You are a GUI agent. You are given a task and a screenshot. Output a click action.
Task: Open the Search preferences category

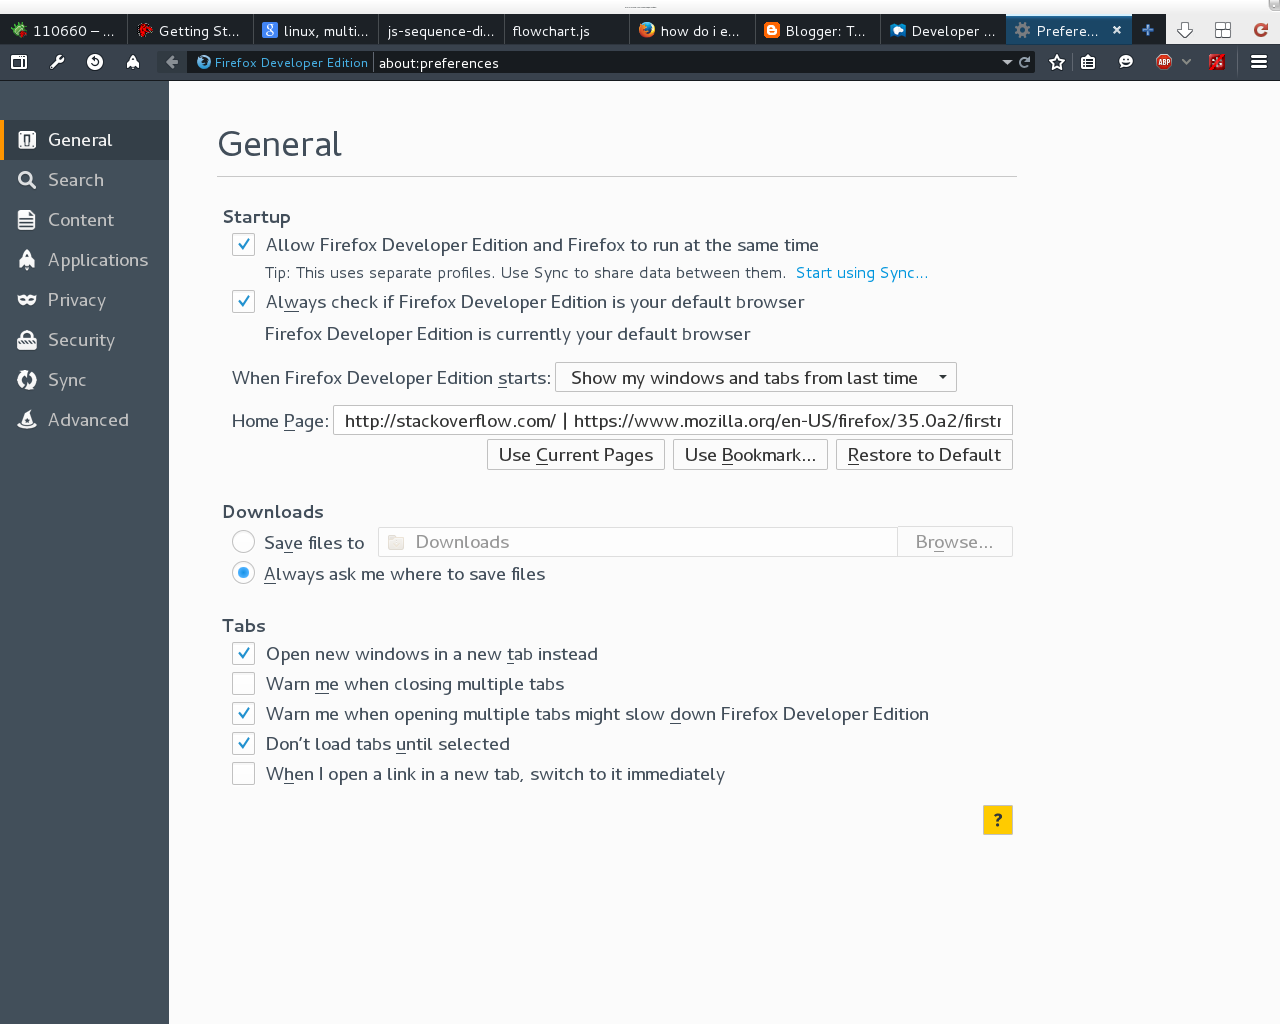pos(85,180)
